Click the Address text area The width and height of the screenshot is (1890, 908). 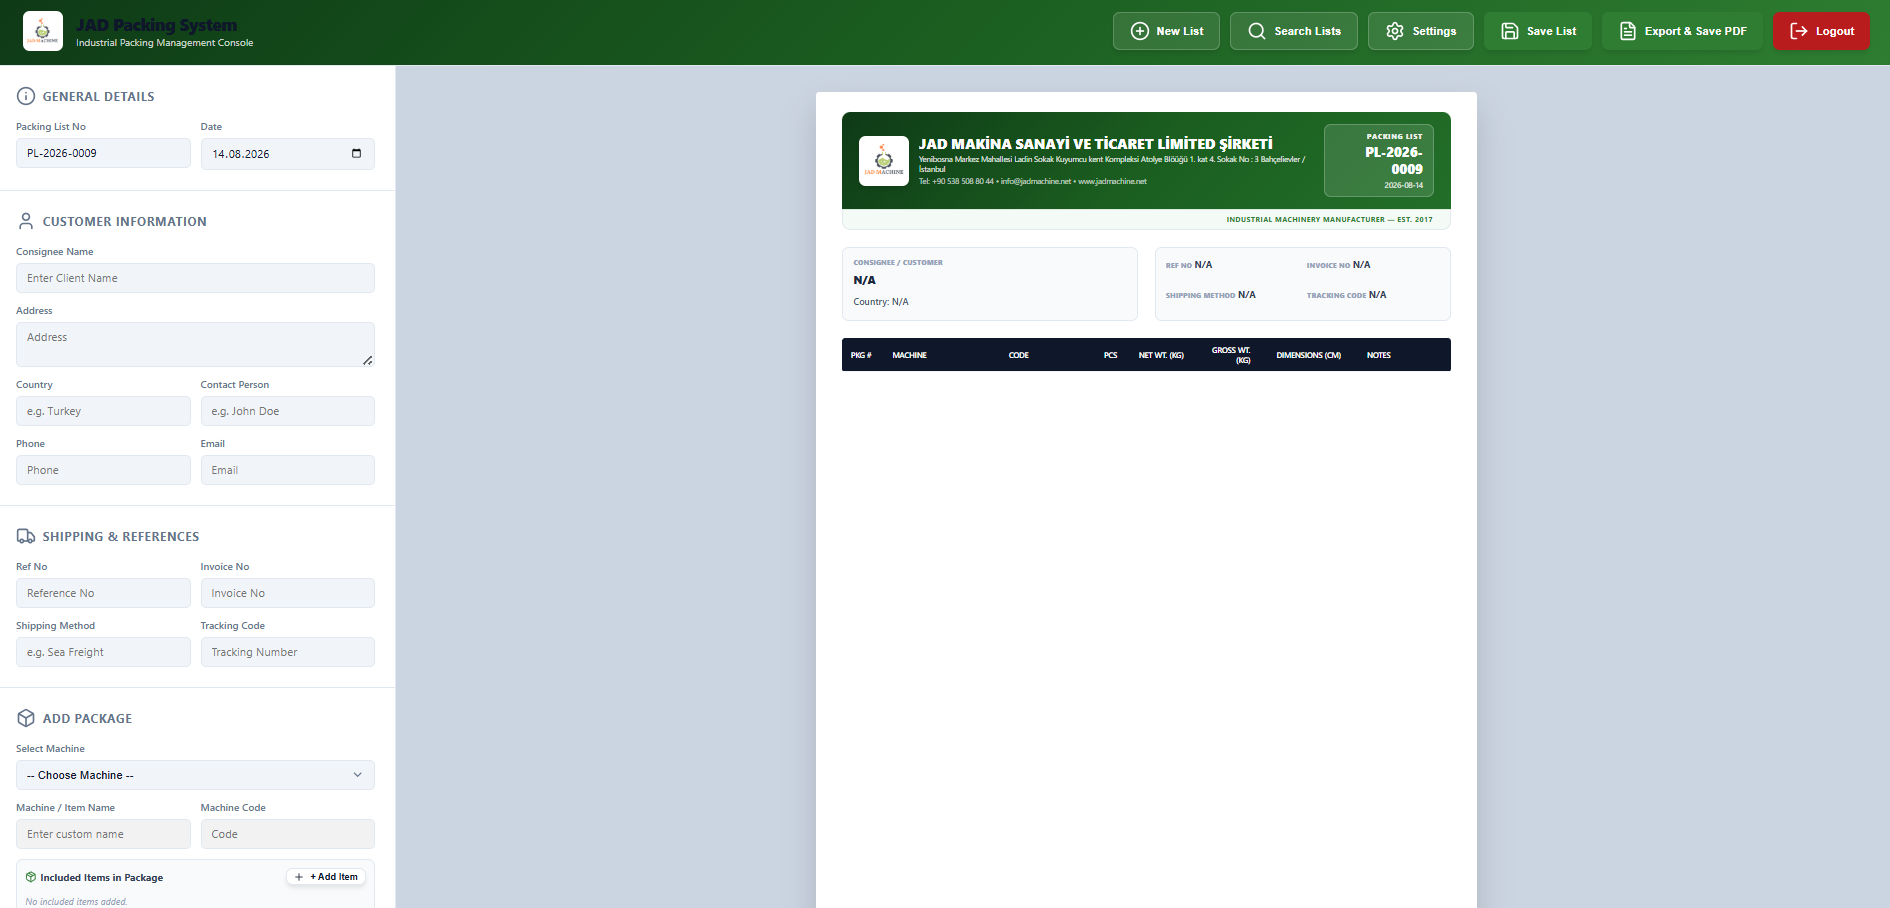click(x=195, y=344)
